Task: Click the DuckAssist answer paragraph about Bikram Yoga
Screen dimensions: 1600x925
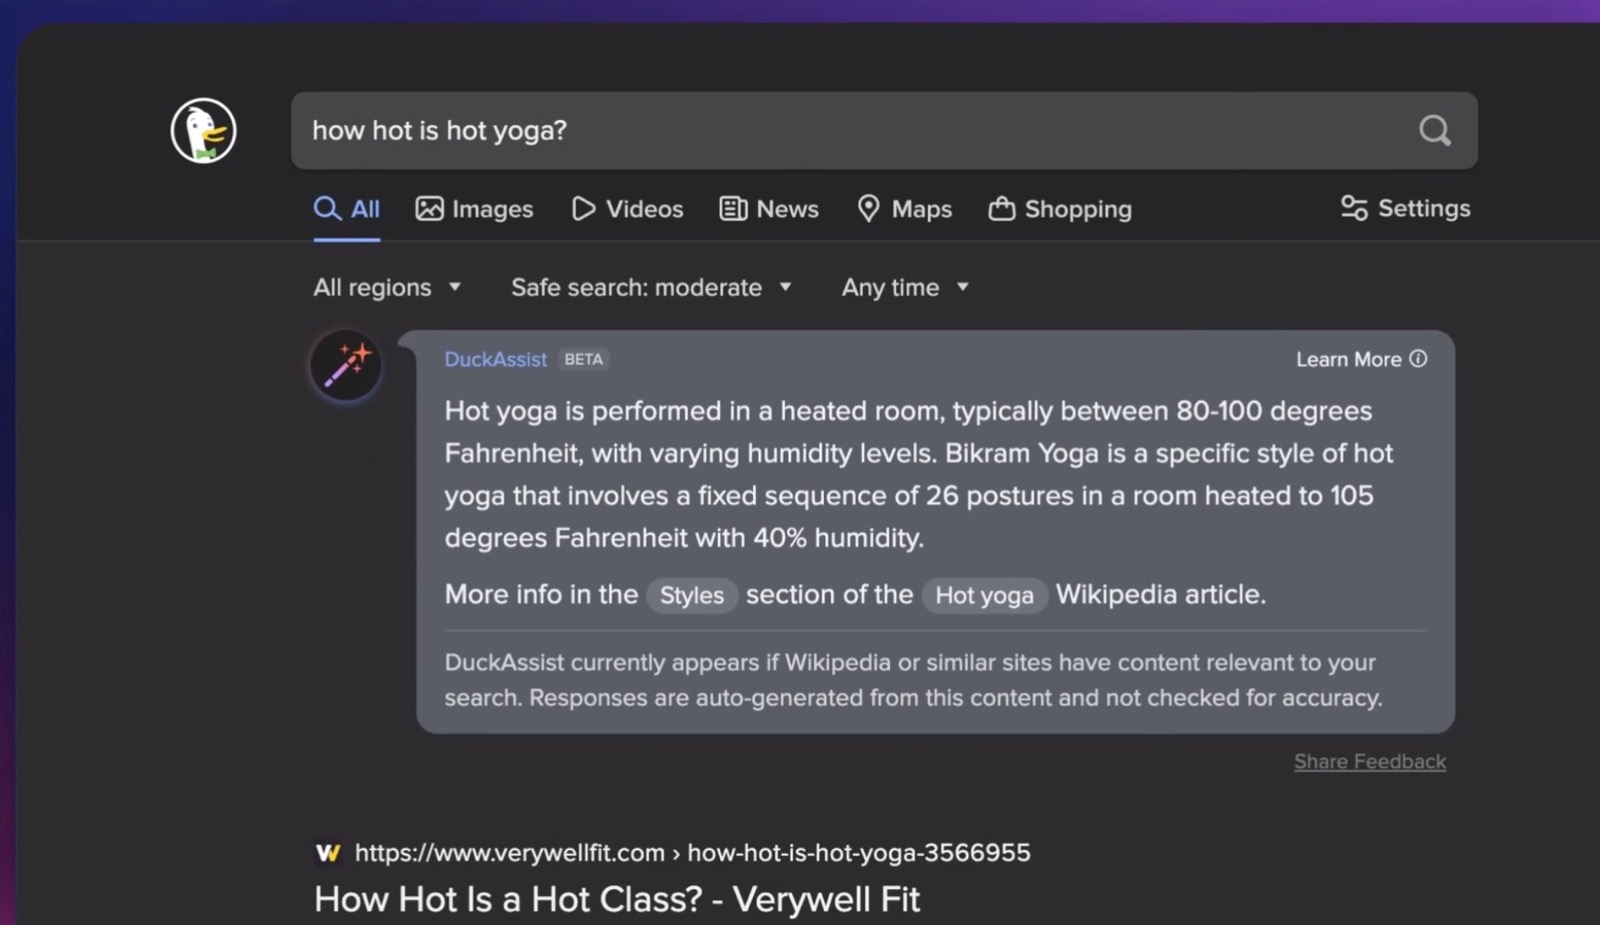Action: pyautogui.click(x=919, y=474)
